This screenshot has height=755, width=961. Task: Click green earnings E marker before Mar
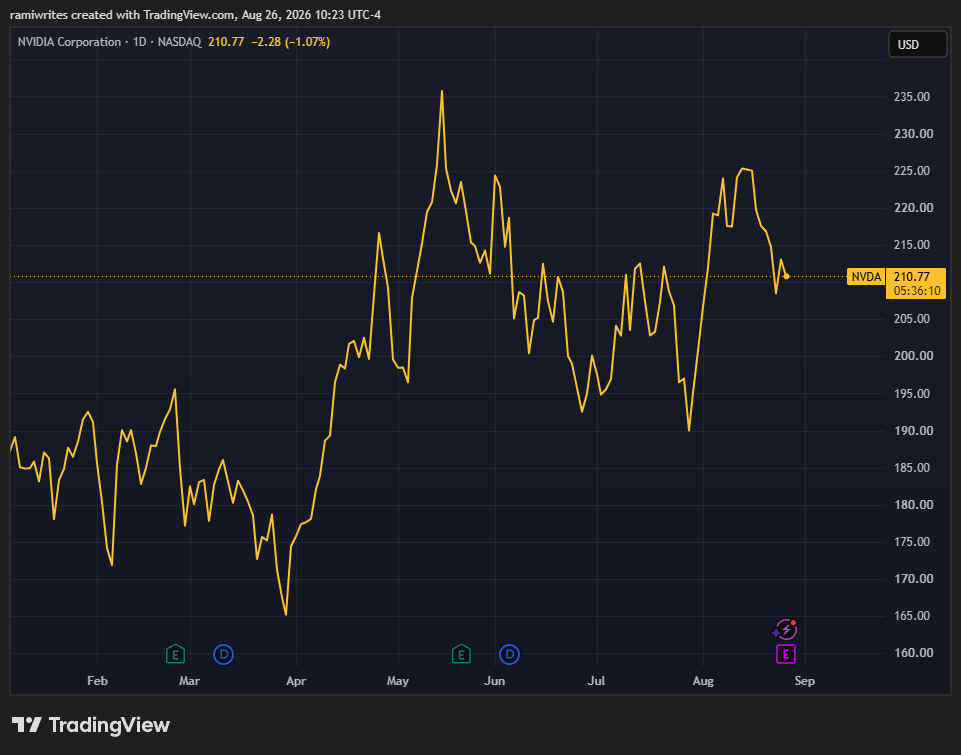pos(175,654)
